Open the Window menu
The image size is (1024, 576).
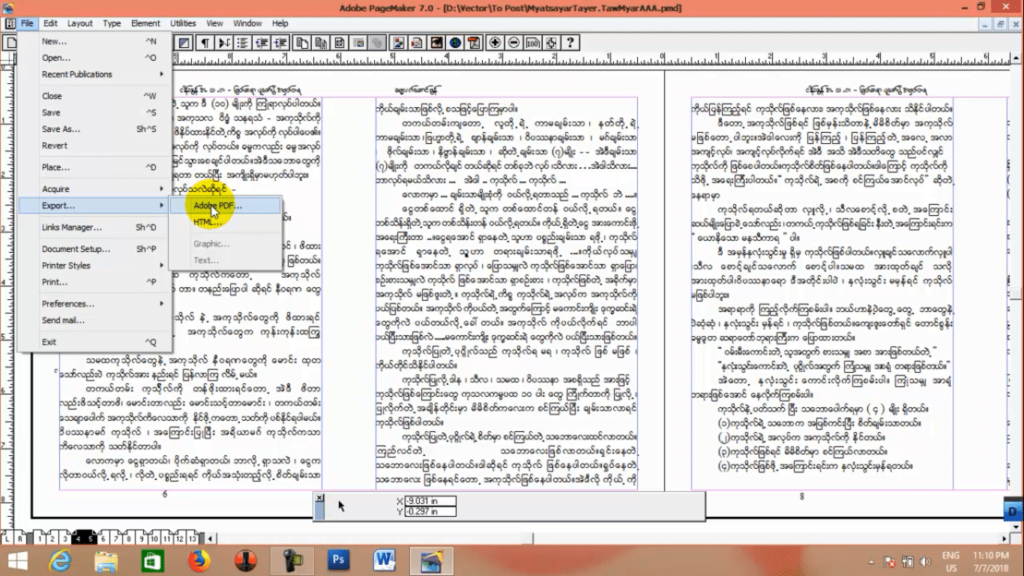(x=247, y=24)
